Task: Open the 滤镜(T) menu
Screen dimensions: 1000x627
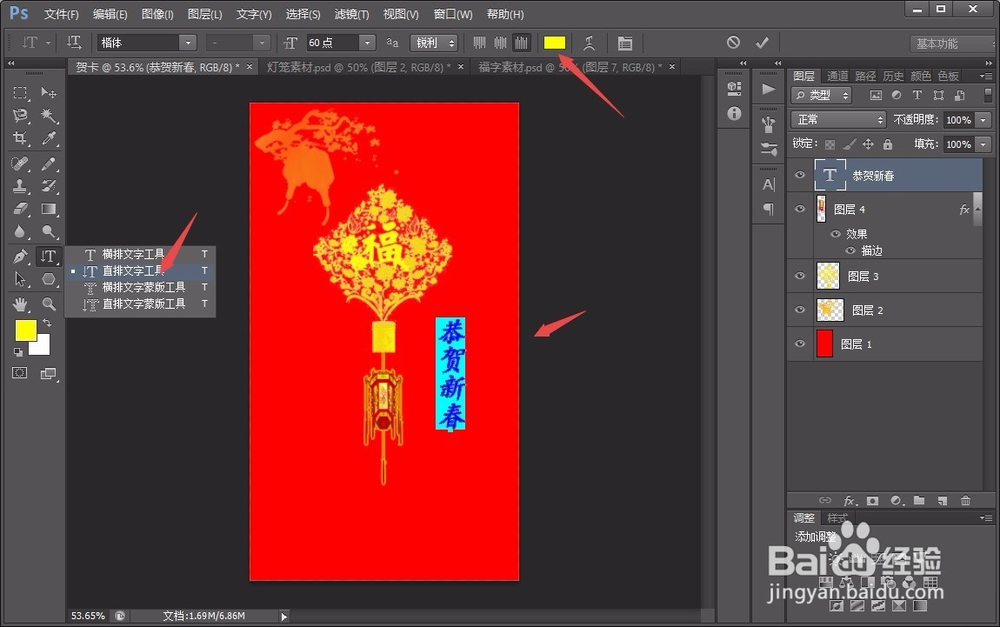Action: 351,14
